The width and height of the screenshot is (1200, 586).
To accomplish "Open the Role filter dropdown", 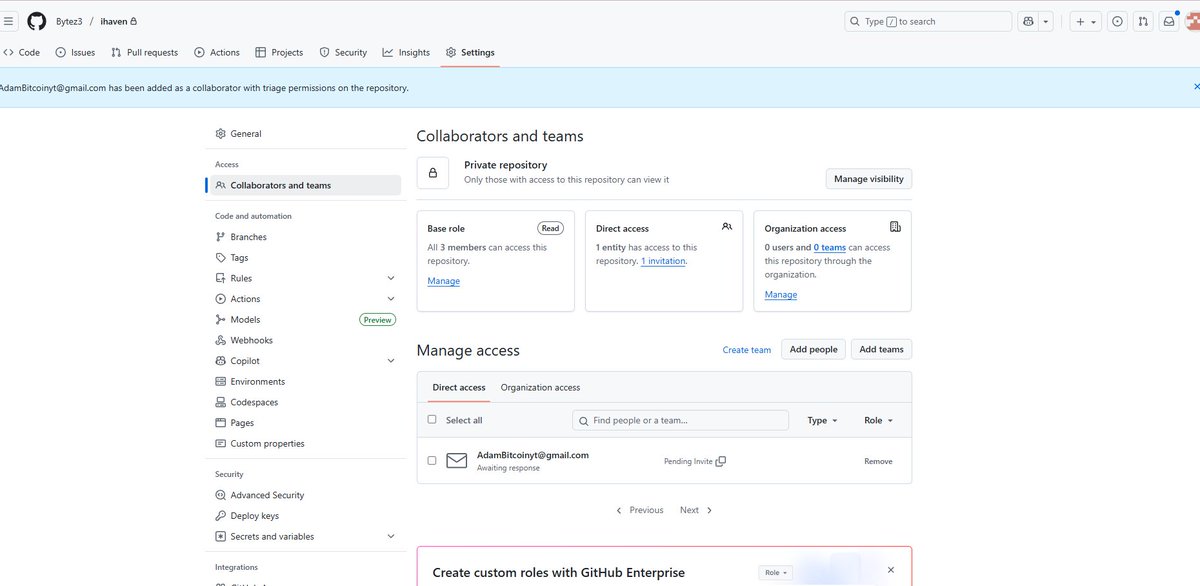I will coord(878,420).
